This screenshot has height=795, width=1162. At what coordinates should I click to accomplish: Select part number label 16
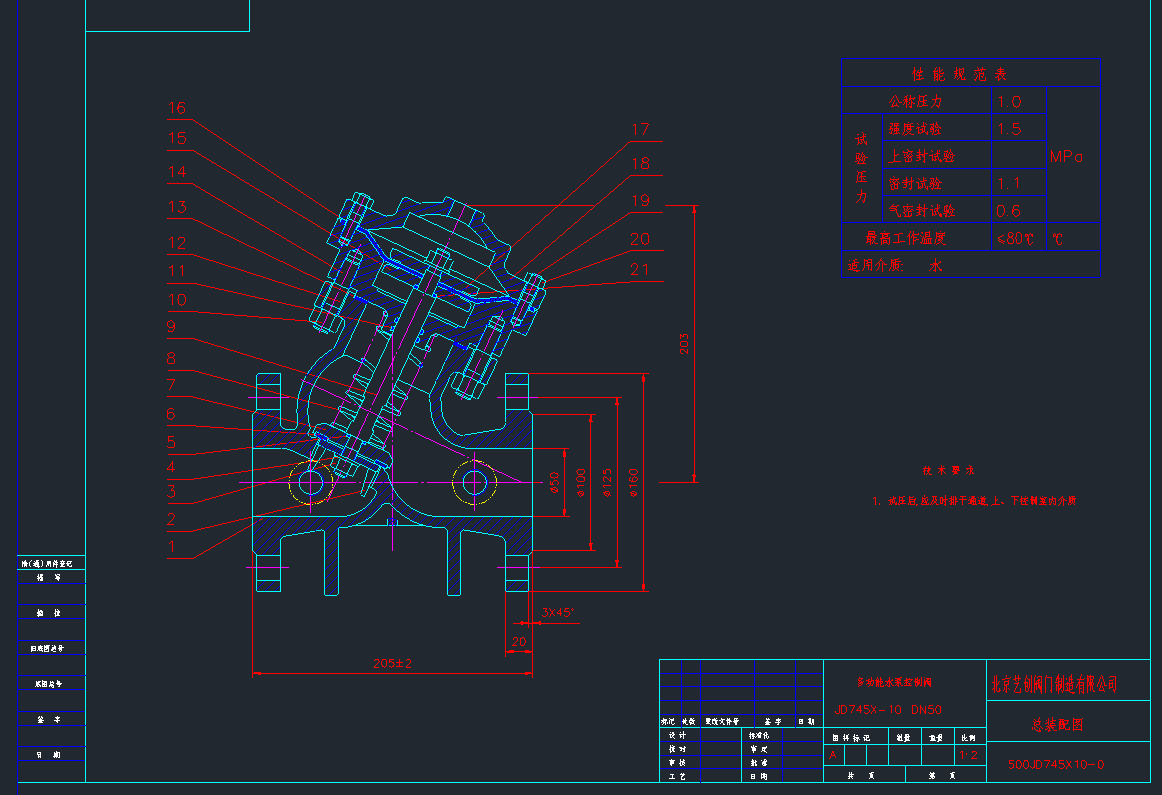pos(177,108)
